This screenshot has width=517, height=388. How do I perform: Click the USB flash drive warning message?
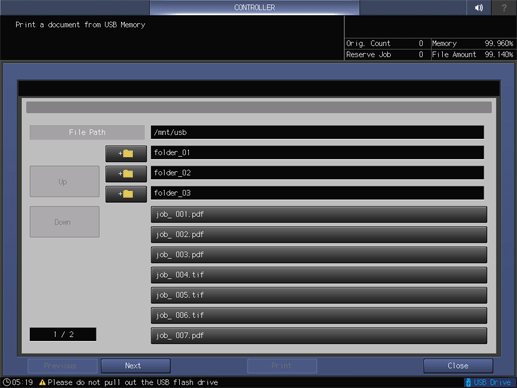tap(133, 382)
